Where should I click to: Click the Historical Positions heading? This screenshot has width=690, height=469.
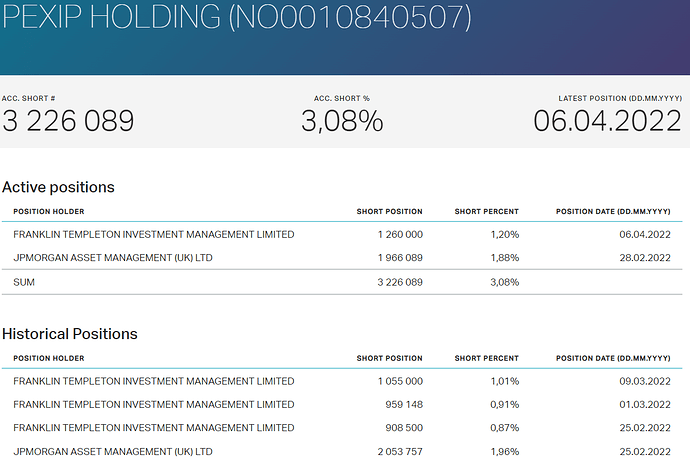pyautogui.click(x=70, y=333)
